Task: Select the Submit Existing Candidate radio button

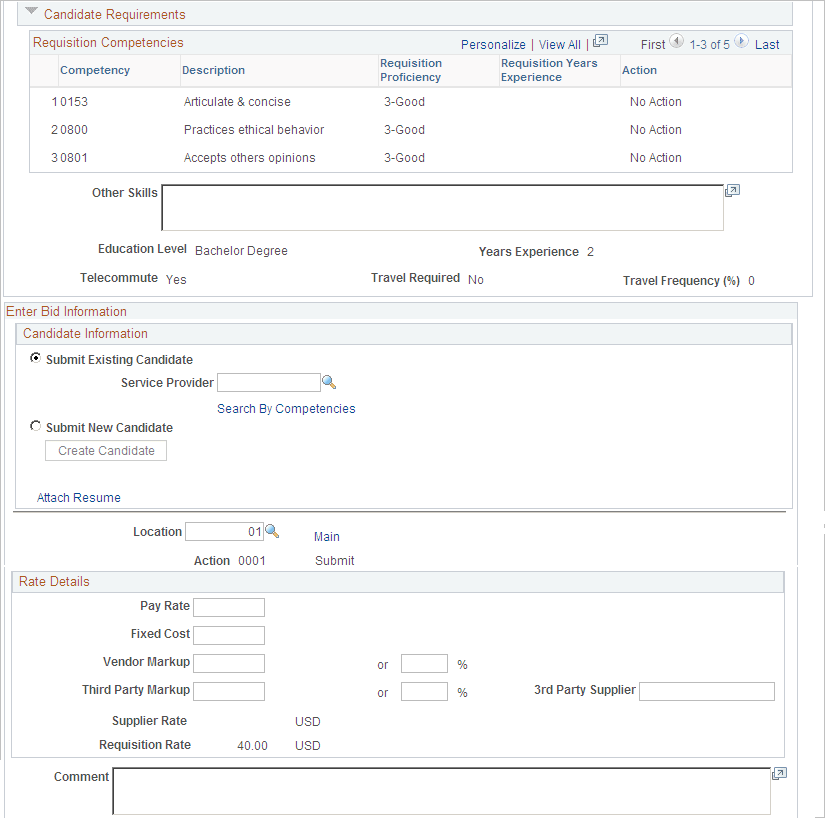Action: [x=35, y=359]
